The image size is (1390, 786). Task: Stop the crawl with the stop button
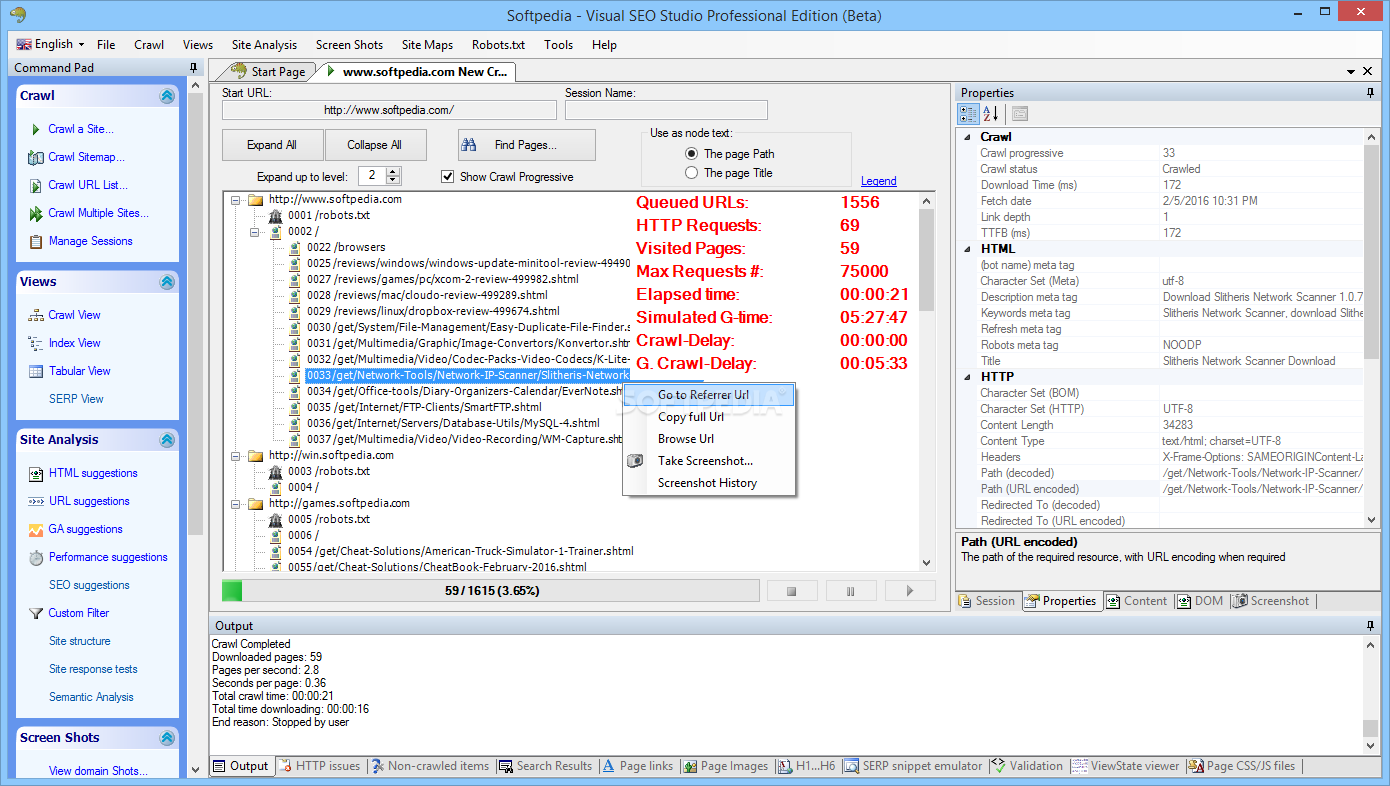pyautogui.click(x=791, y=591)
